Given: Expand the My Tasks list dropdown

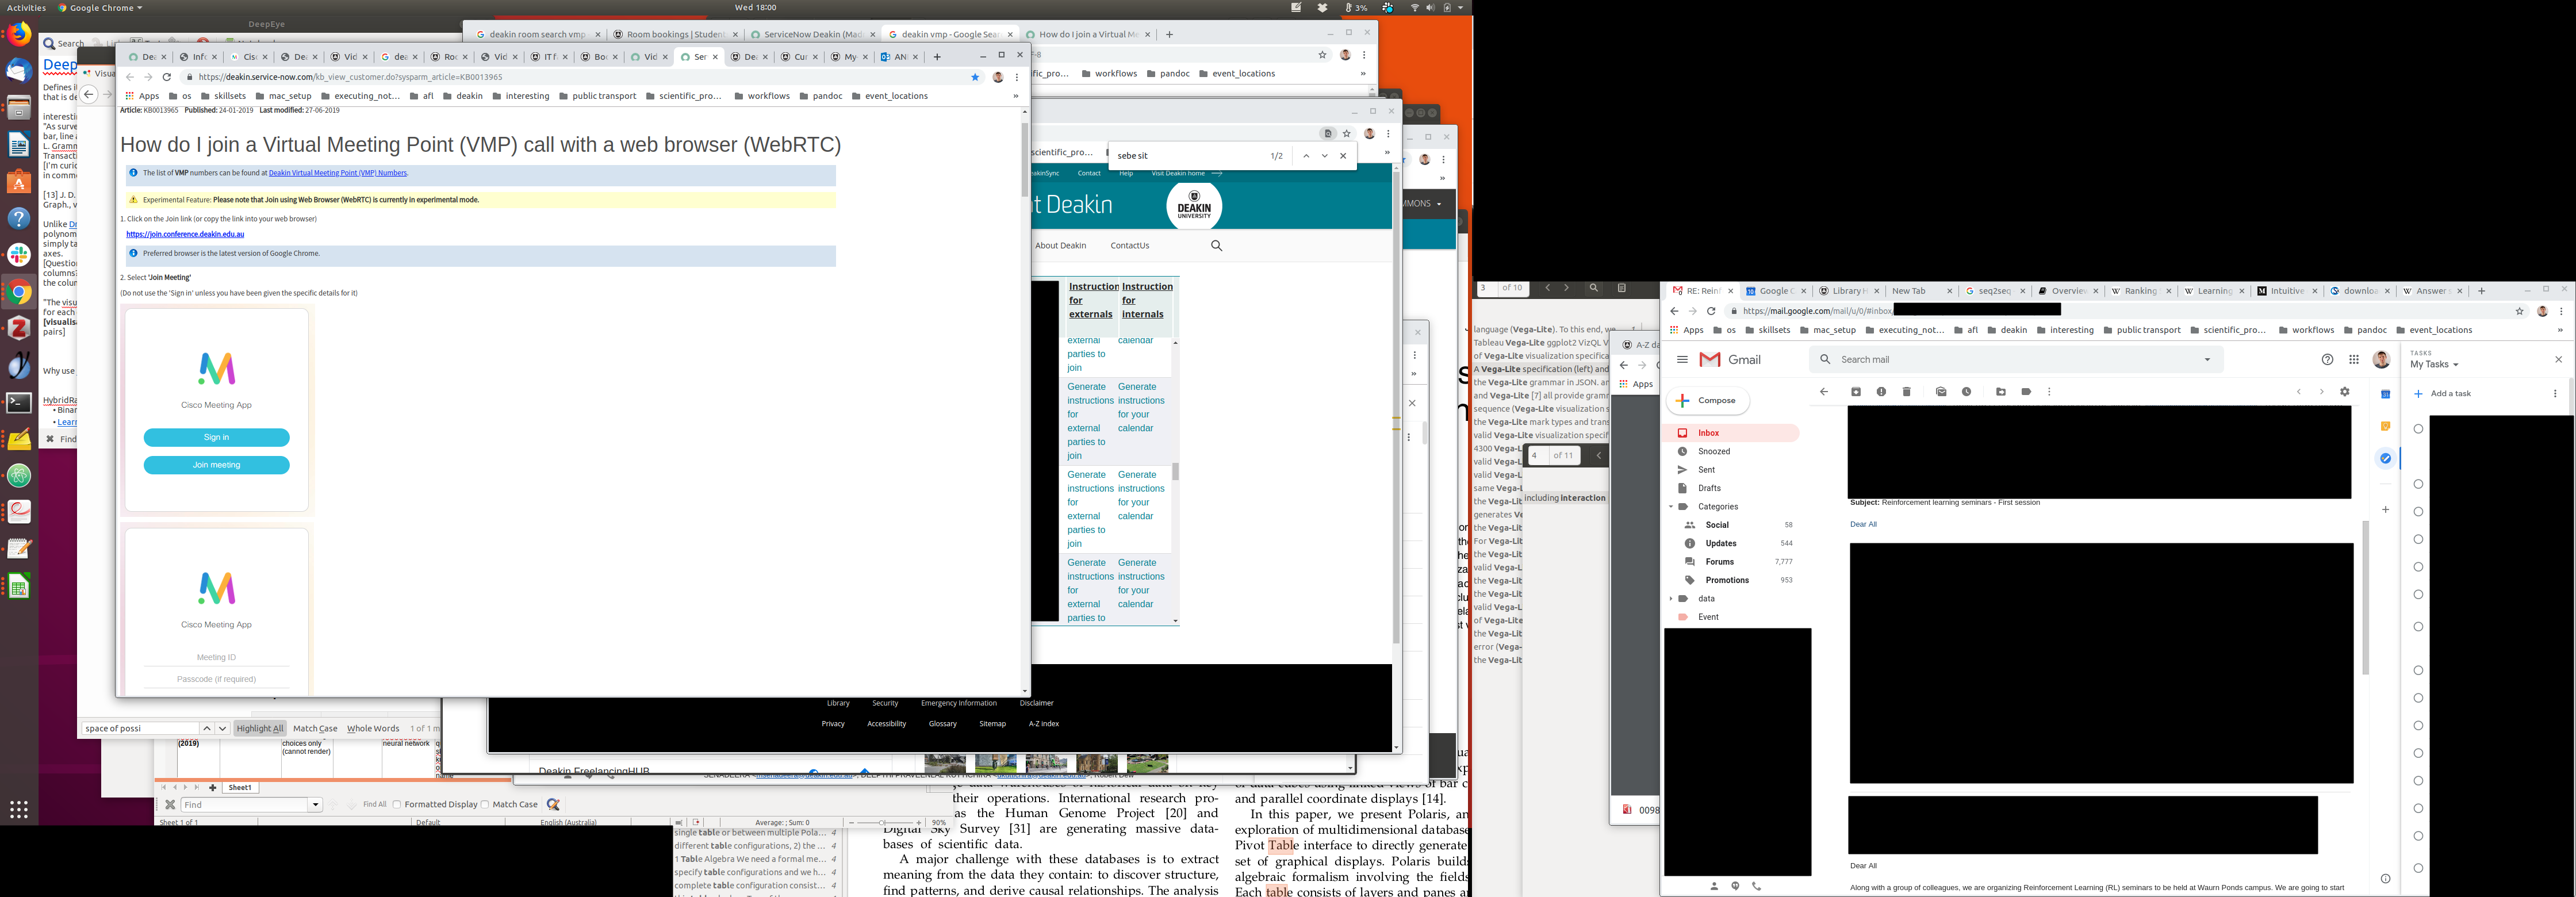Looking at the screenshot, I should click(x=2455, y=365).
